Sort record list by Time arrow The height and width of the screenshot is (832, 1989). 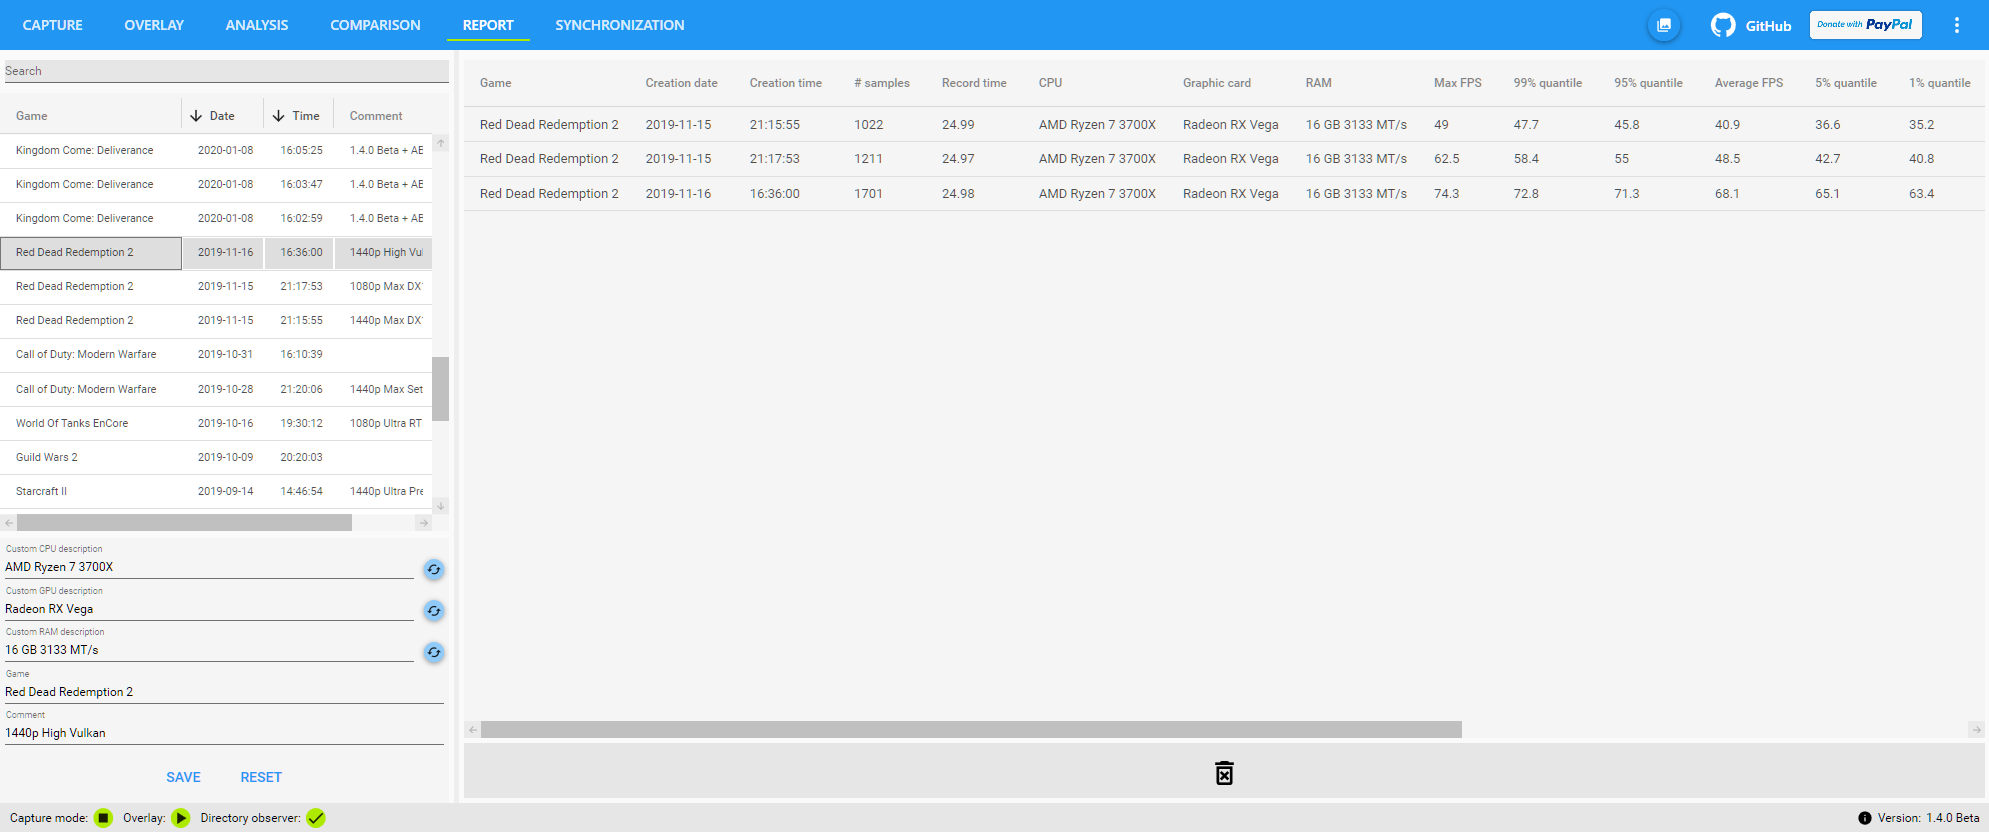tap(279, 116)
